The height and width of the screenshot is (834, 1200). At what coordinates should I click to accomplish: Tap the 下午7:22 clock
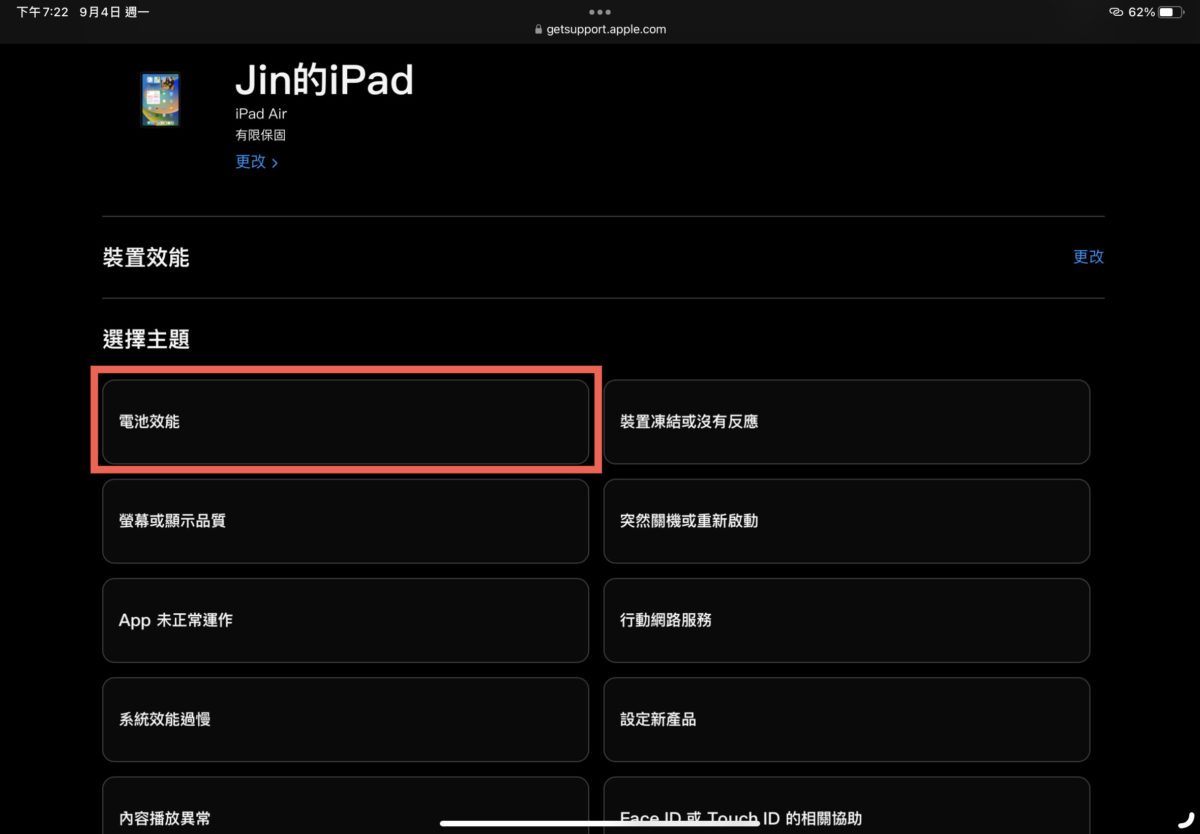click(43, 12)
